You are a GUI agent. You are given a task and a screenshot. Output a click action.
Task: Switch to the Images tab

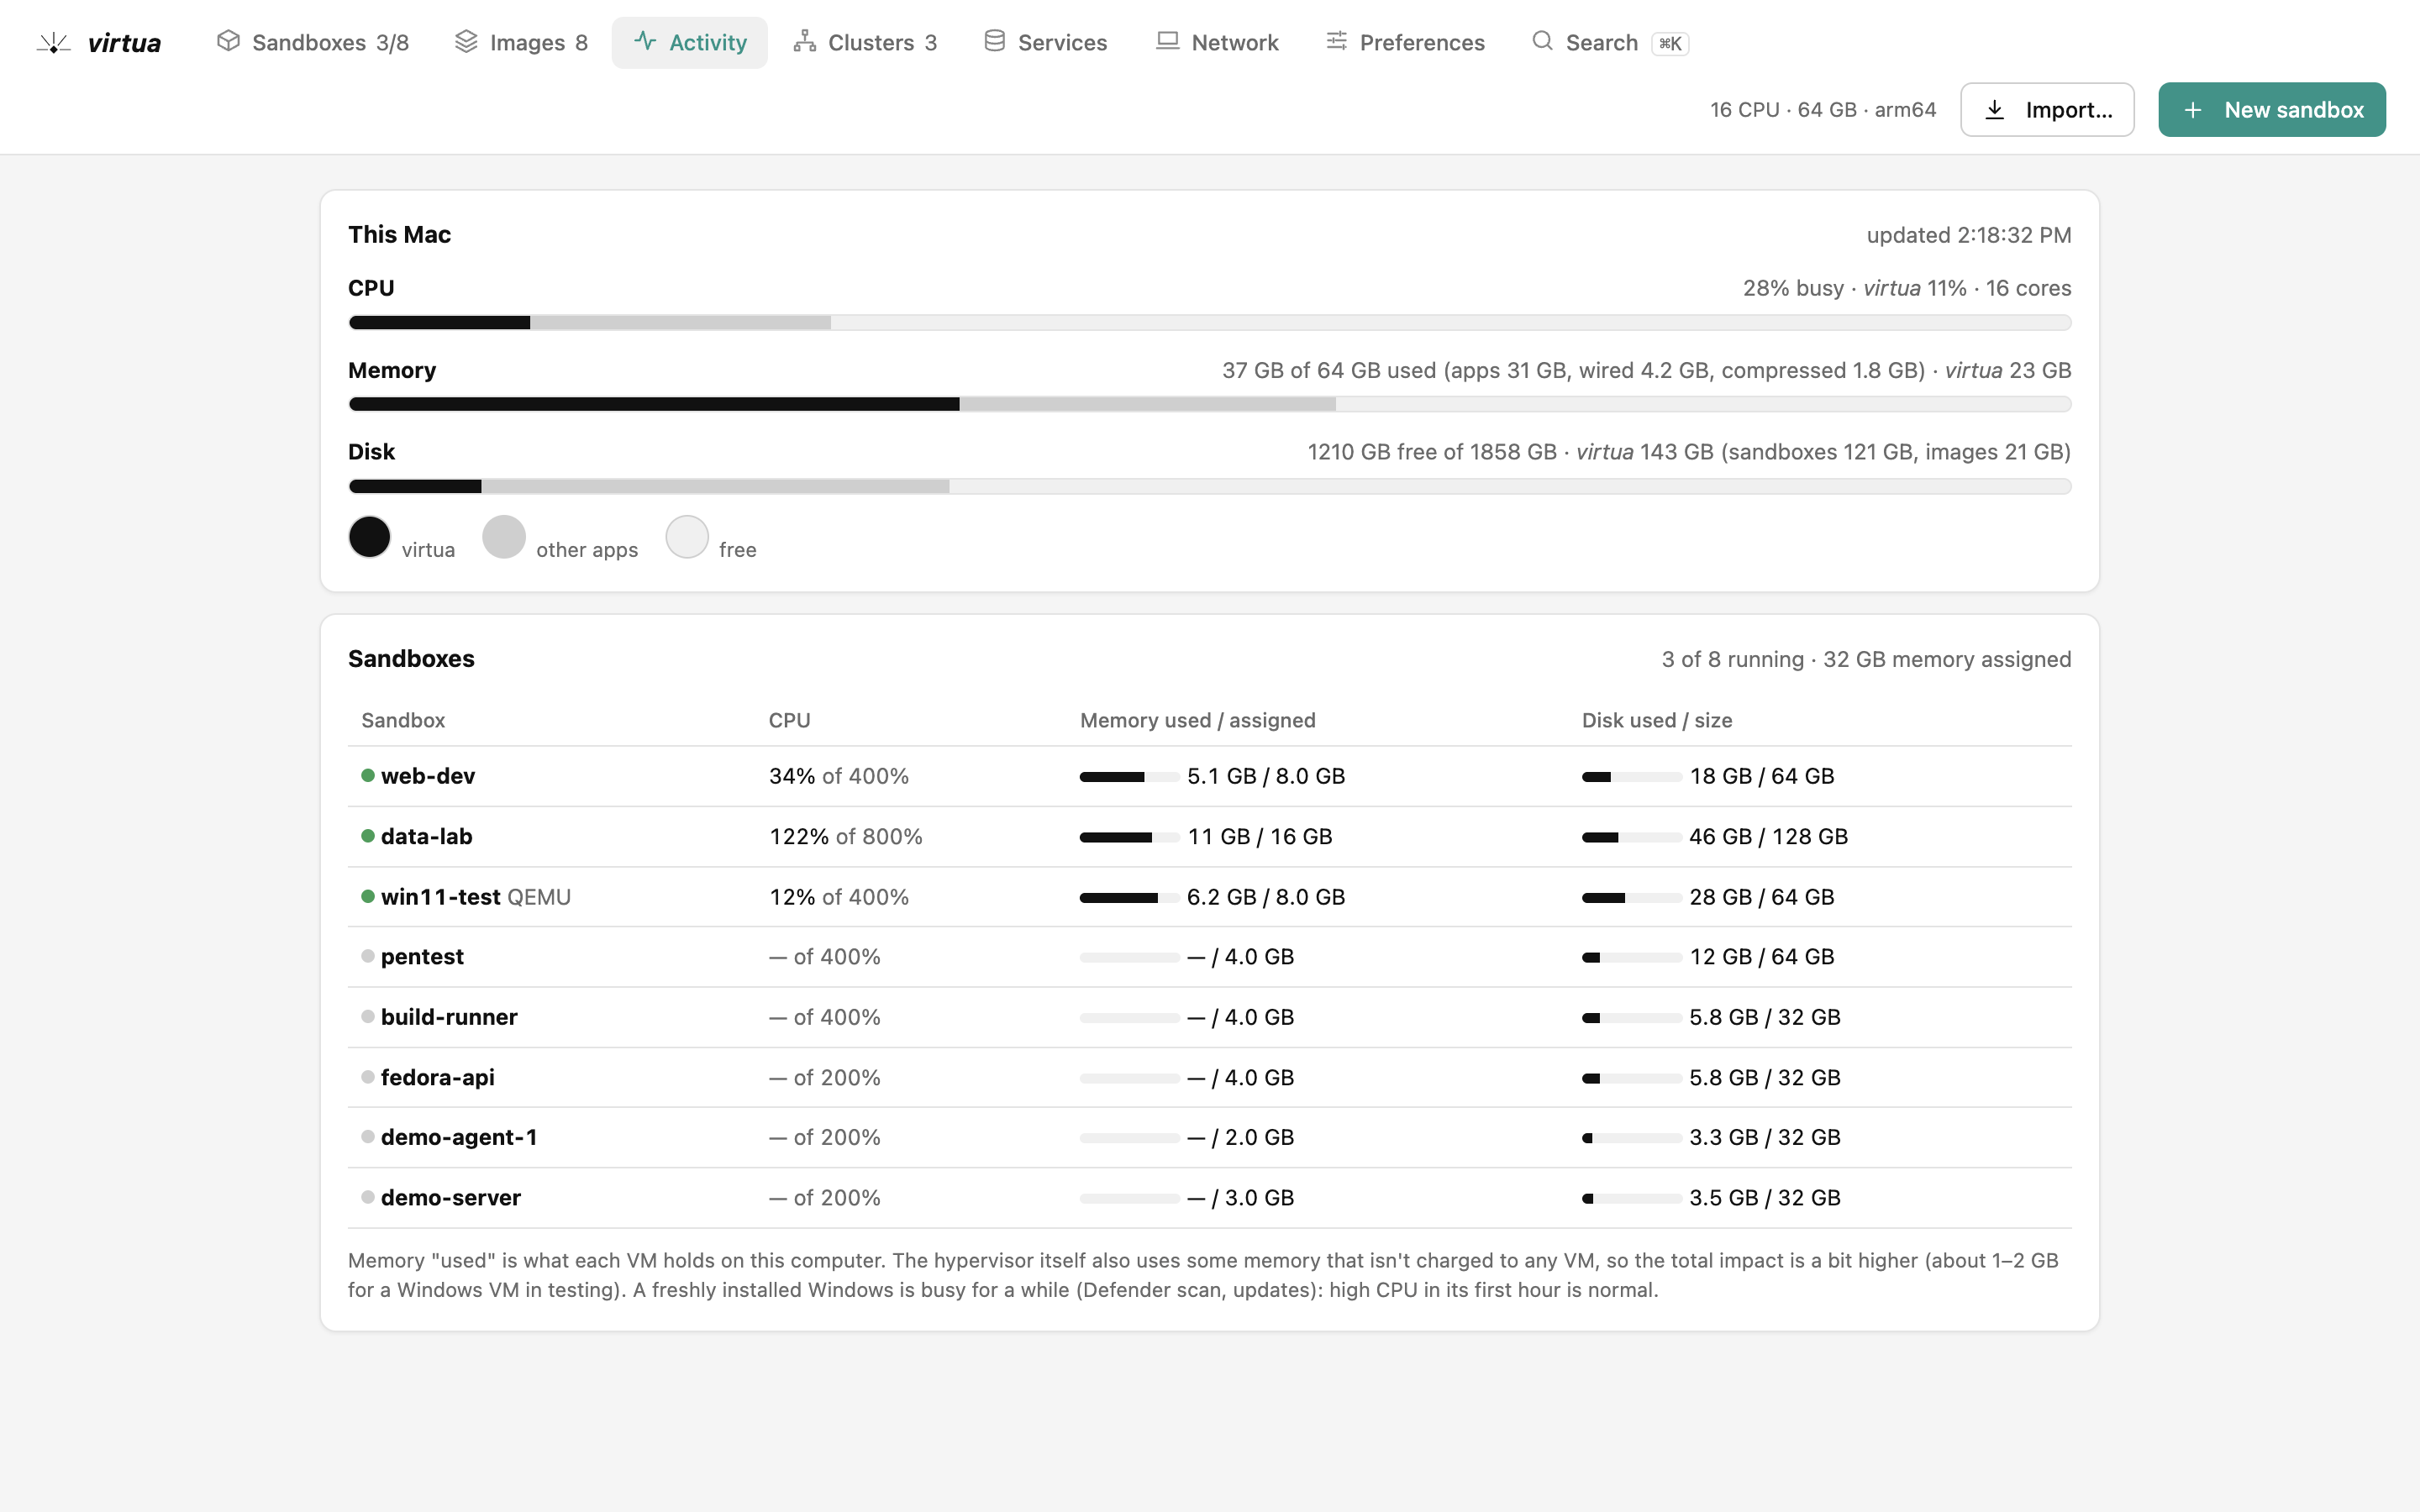point(520,42)
